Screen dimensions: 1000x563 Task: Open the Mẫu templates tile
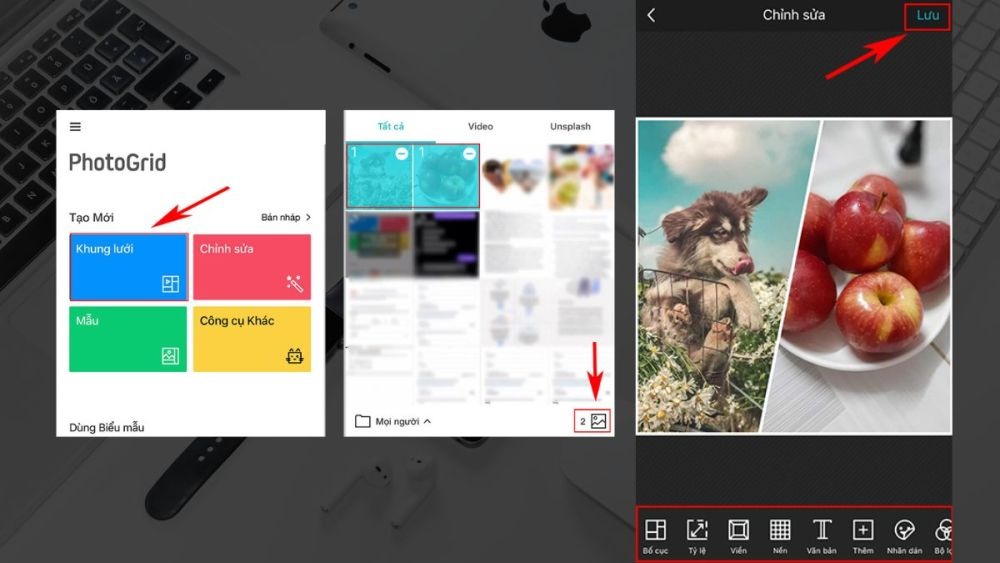(128, 339)
